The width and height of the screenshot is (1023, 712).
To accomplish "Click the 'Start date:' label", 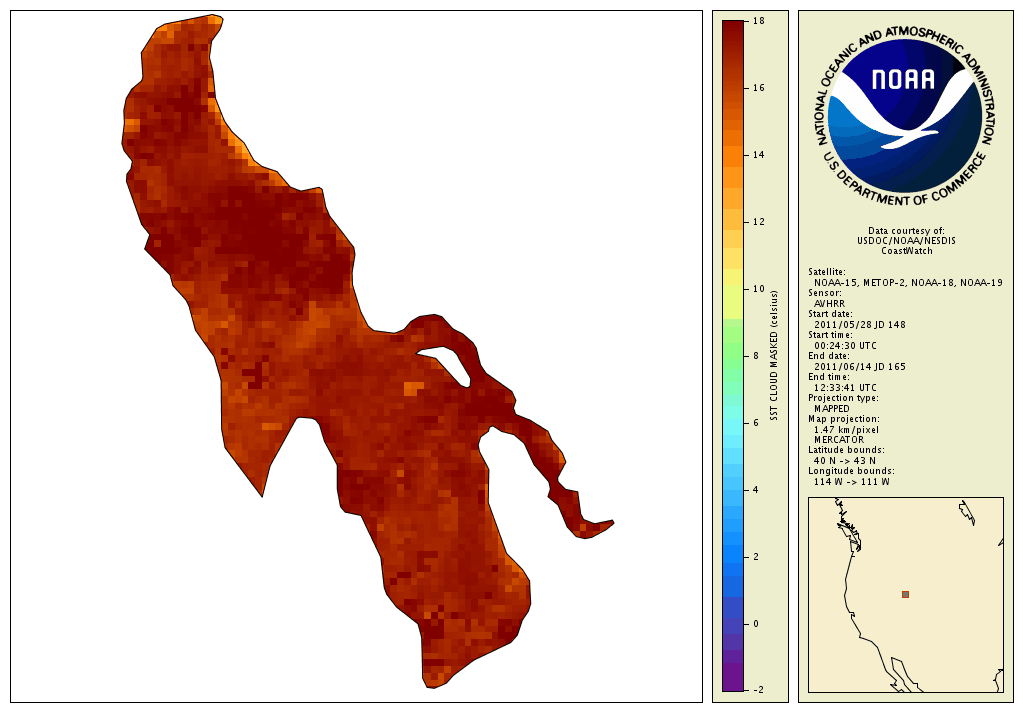I will pyautogui.click(x=830, y=314).
